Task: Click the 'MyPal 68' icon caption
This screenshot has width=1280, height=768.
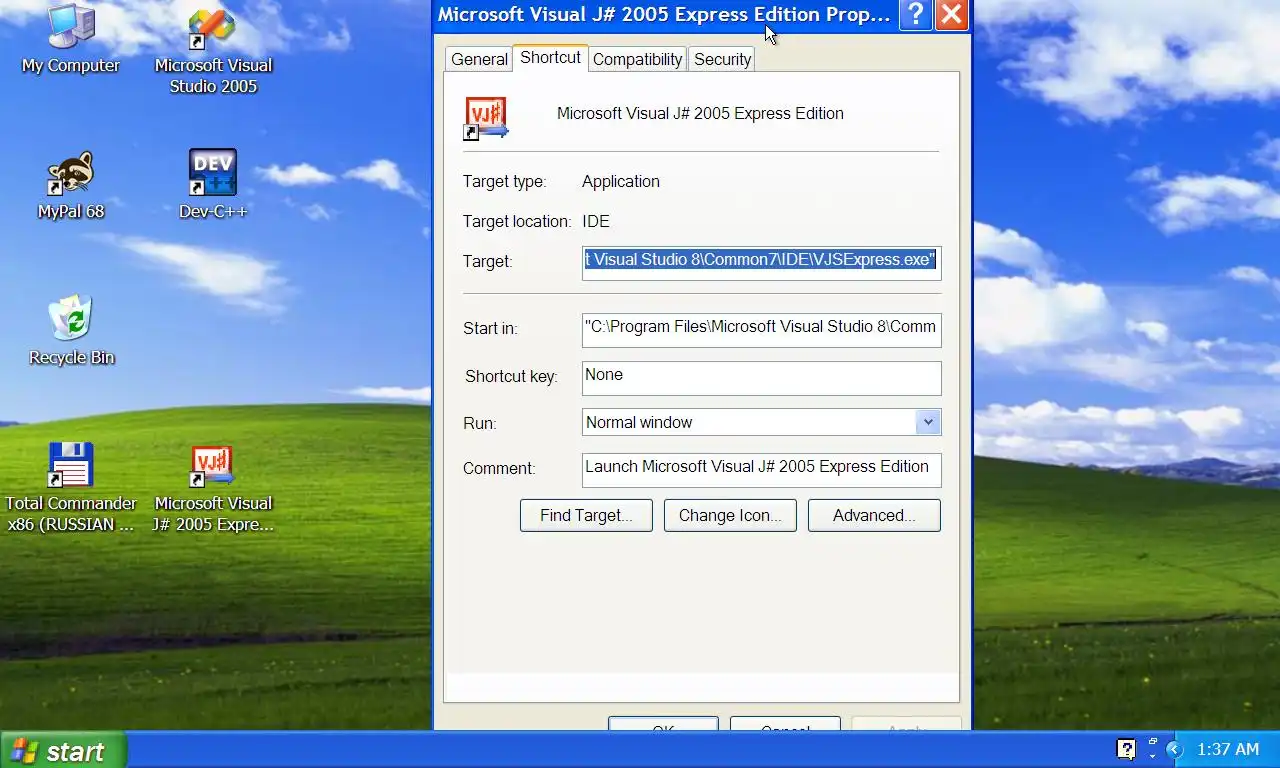Action: pos(71,211)
